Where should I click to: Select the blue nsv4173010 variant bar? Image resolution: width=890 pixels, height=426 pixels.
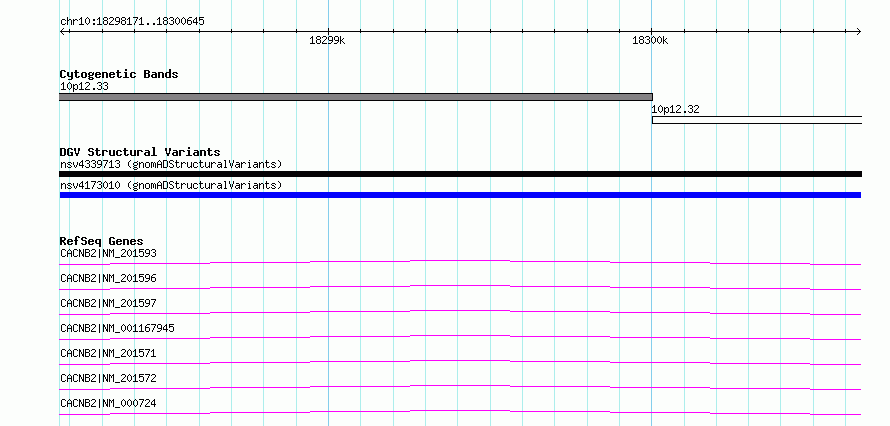(461, 195)
